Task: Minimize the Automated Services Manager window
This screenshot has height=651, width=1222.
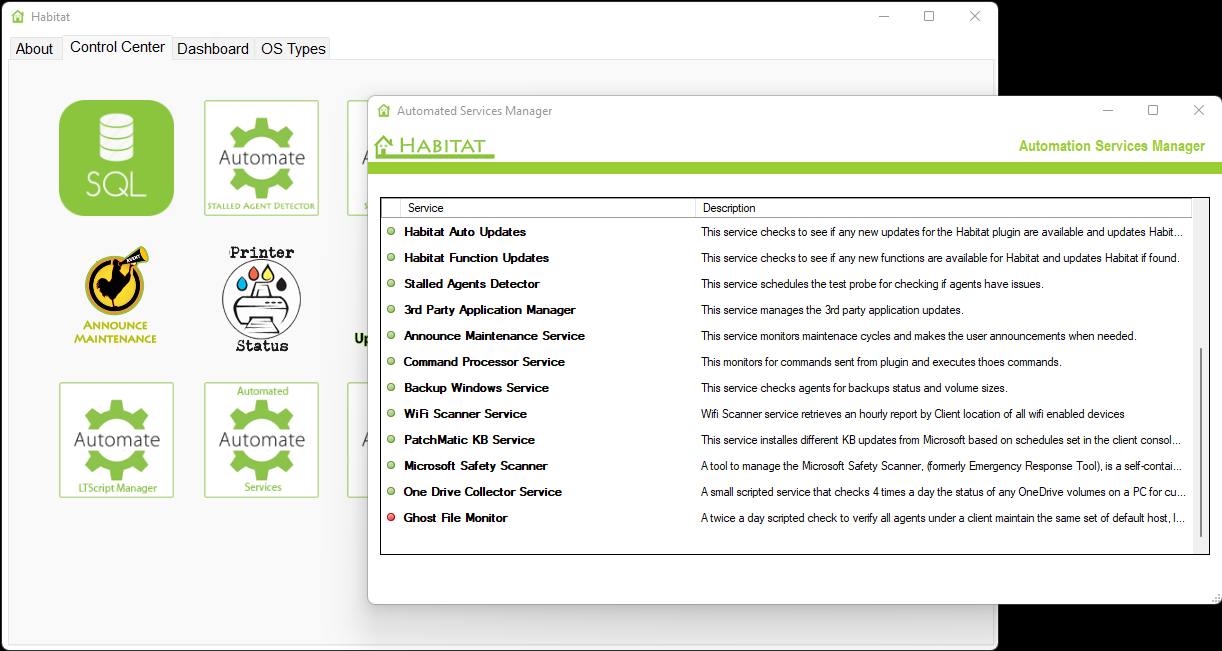Action: pyautogui.click(x=1108, y=110)
